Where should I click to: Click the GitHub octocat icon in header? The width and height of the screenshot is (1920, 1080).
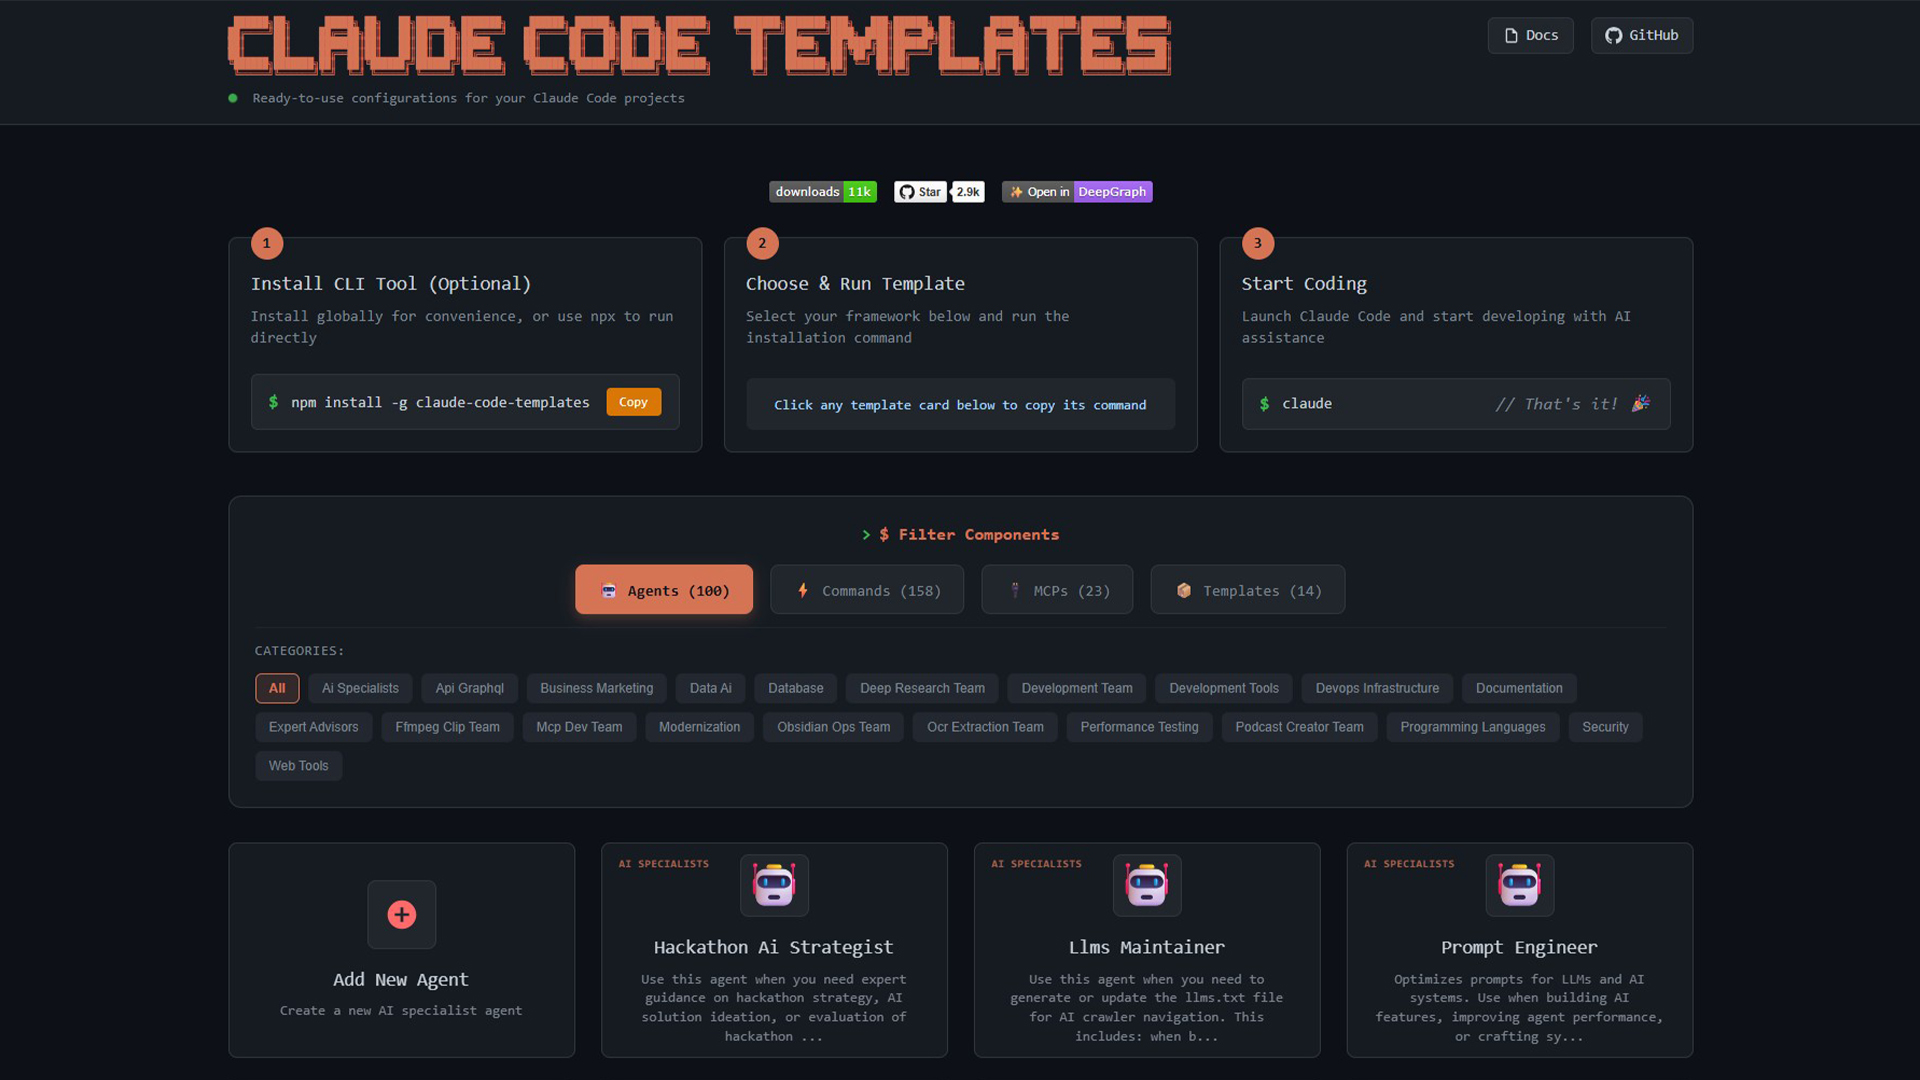coord(1613,35)
